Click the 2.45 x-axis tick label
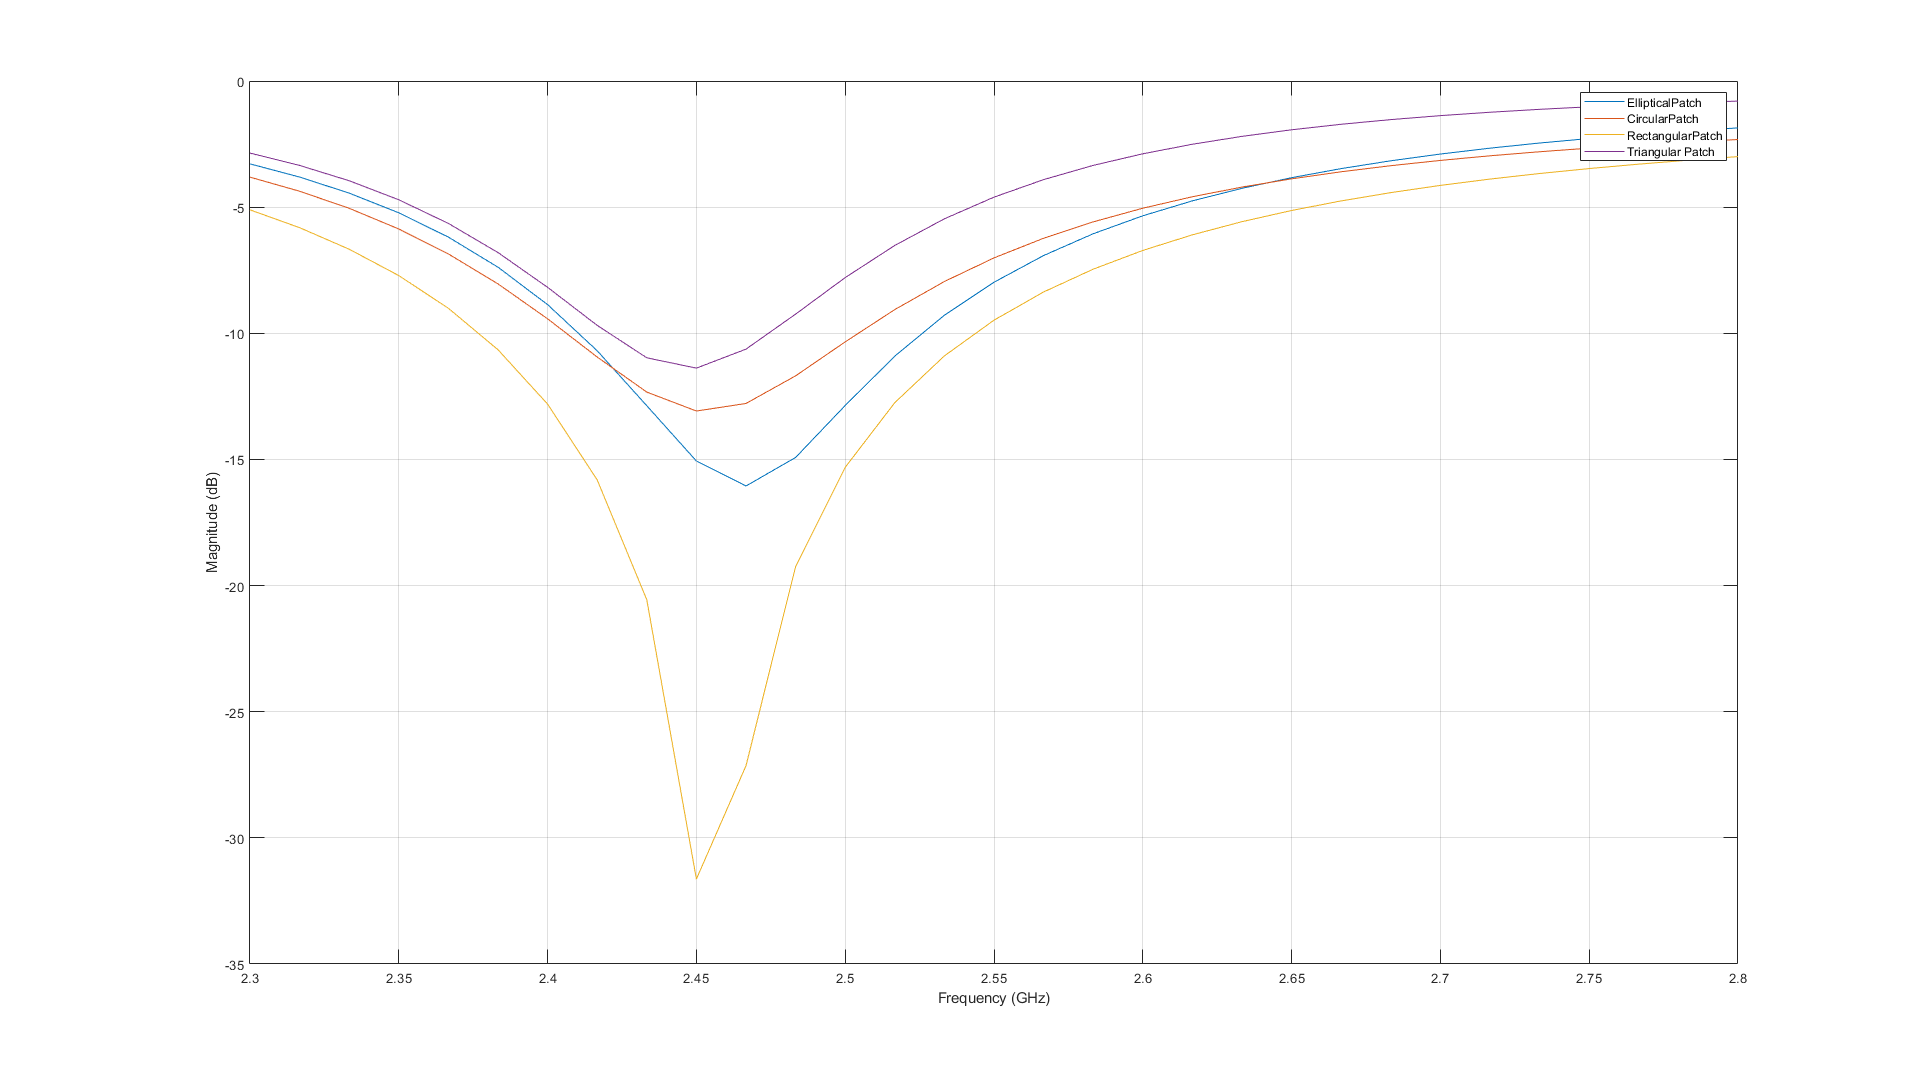This screenshot has width=1920, height=1083. [696, 978]
